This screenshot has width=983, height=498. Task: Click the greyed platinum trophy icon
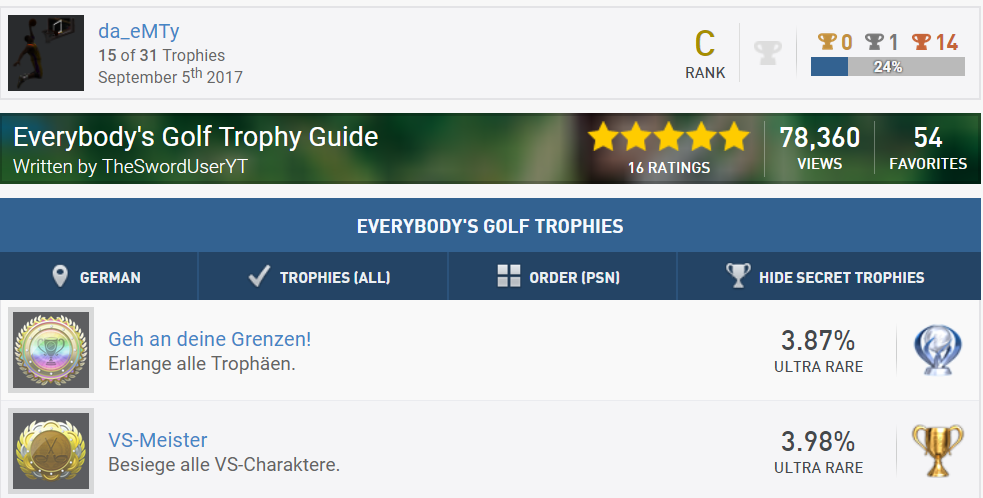coord(767,52)
